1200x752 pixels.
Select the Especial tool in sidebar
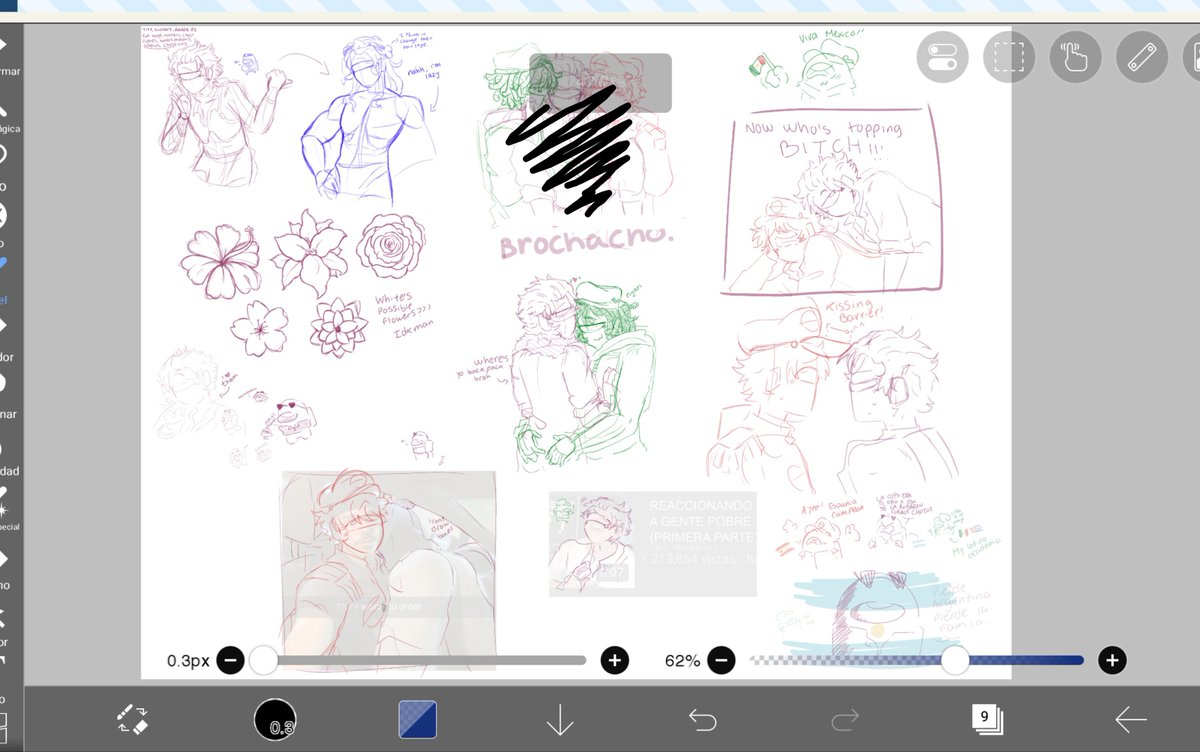coord(8,510)
